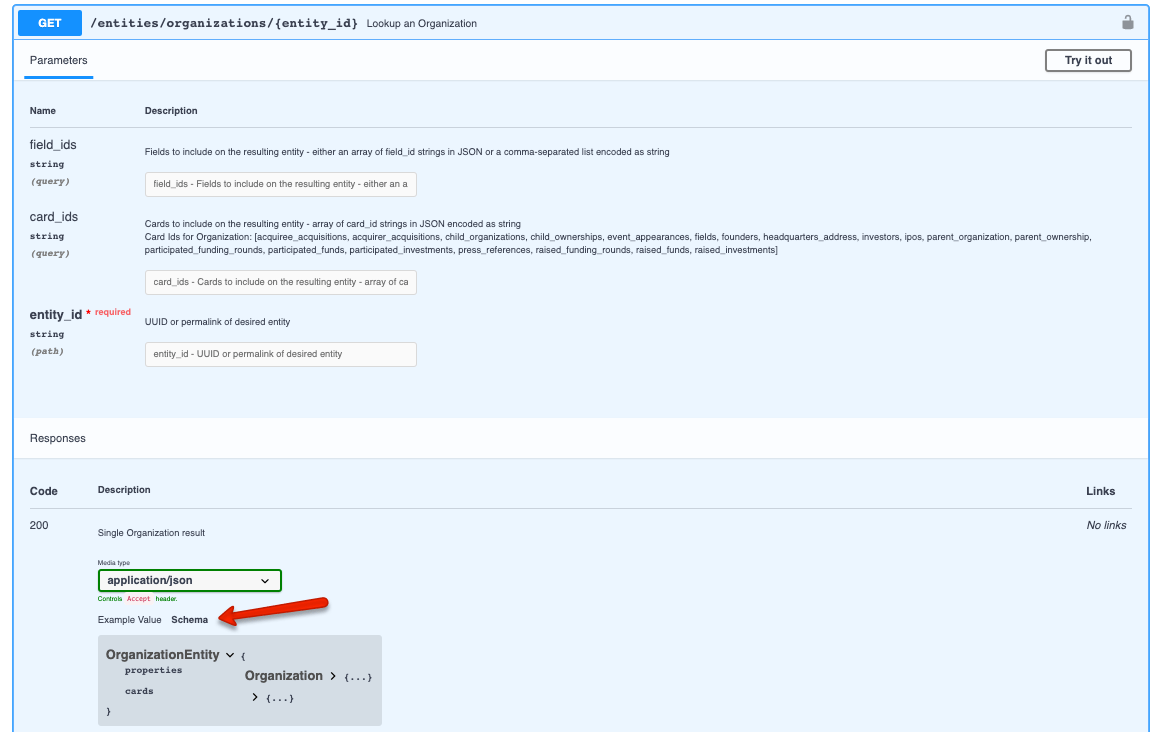Collapse the operation via Lookup an Organization header
Viewport: 1158px width, 732px height.
tap(421, 22)
